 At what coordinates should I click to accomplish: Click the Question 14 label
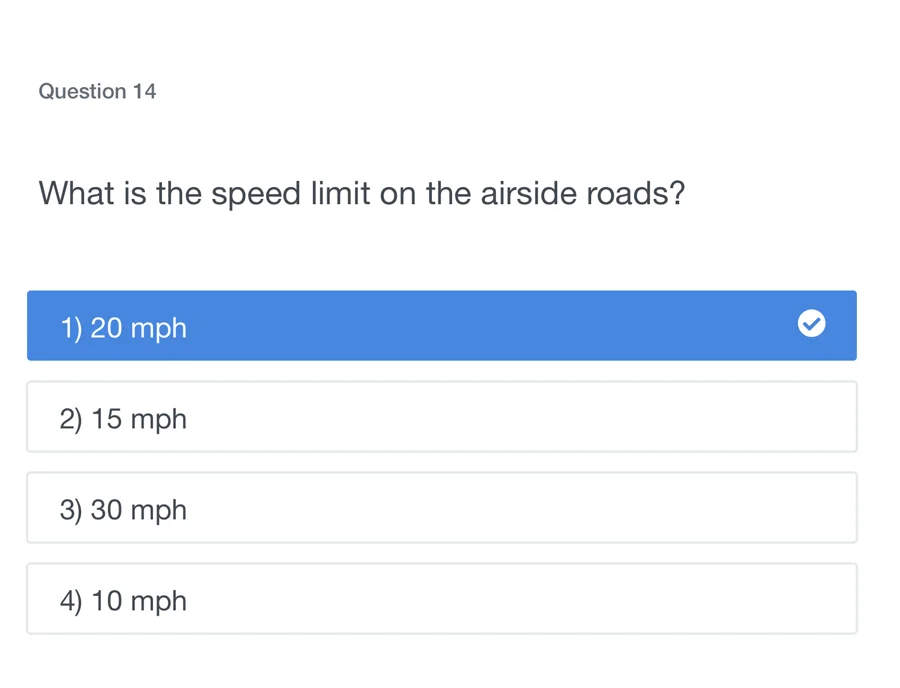click(x=97, y=91)
